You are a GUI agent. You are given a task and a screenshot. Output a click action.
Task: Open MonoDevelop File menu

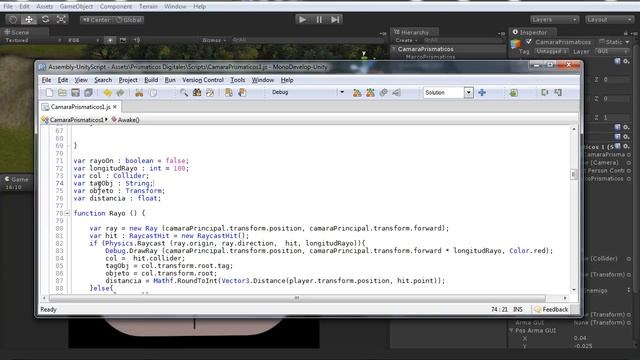pyautogui.click(x=47, y=80)
